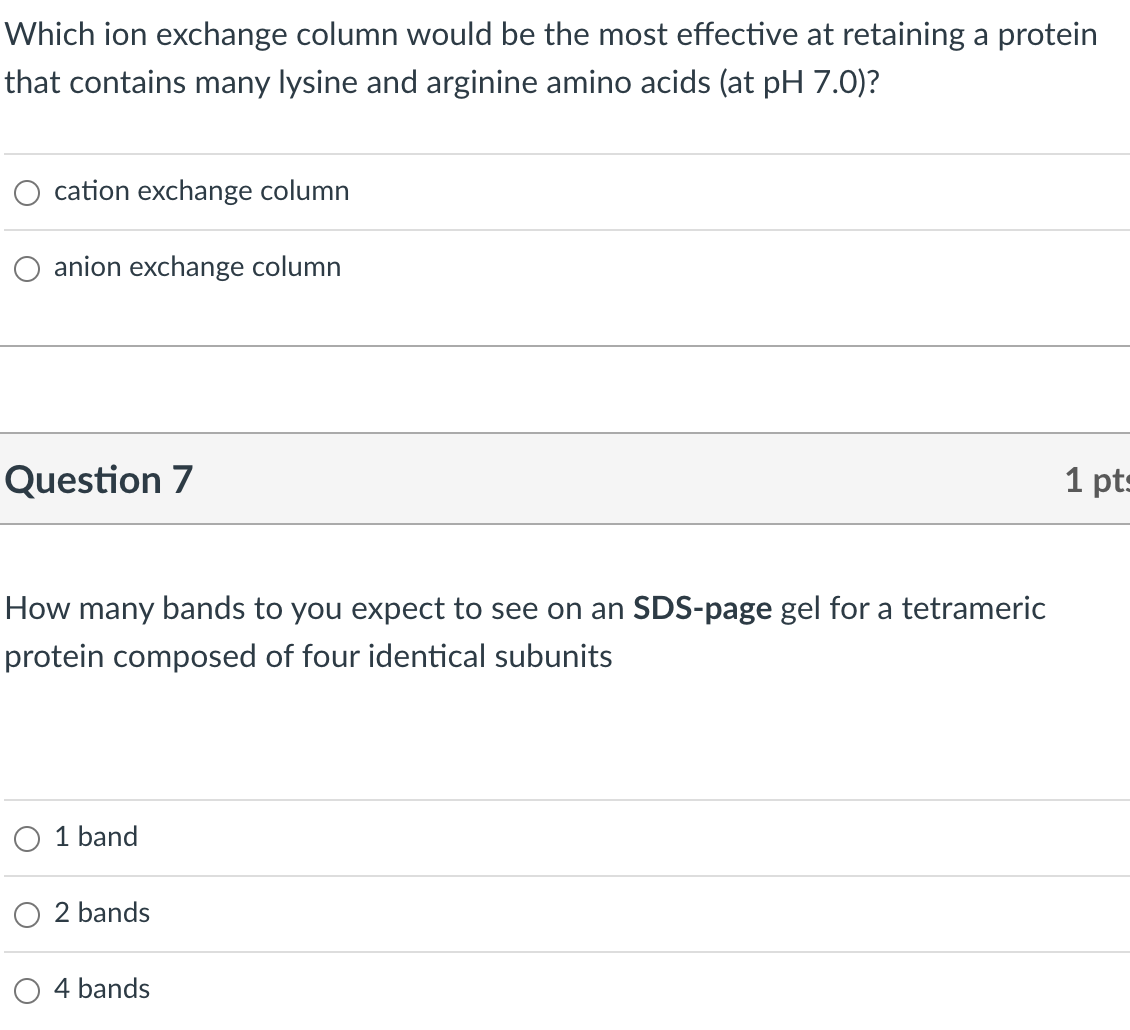Choose the 2 bands option

[x=26, y=914]
